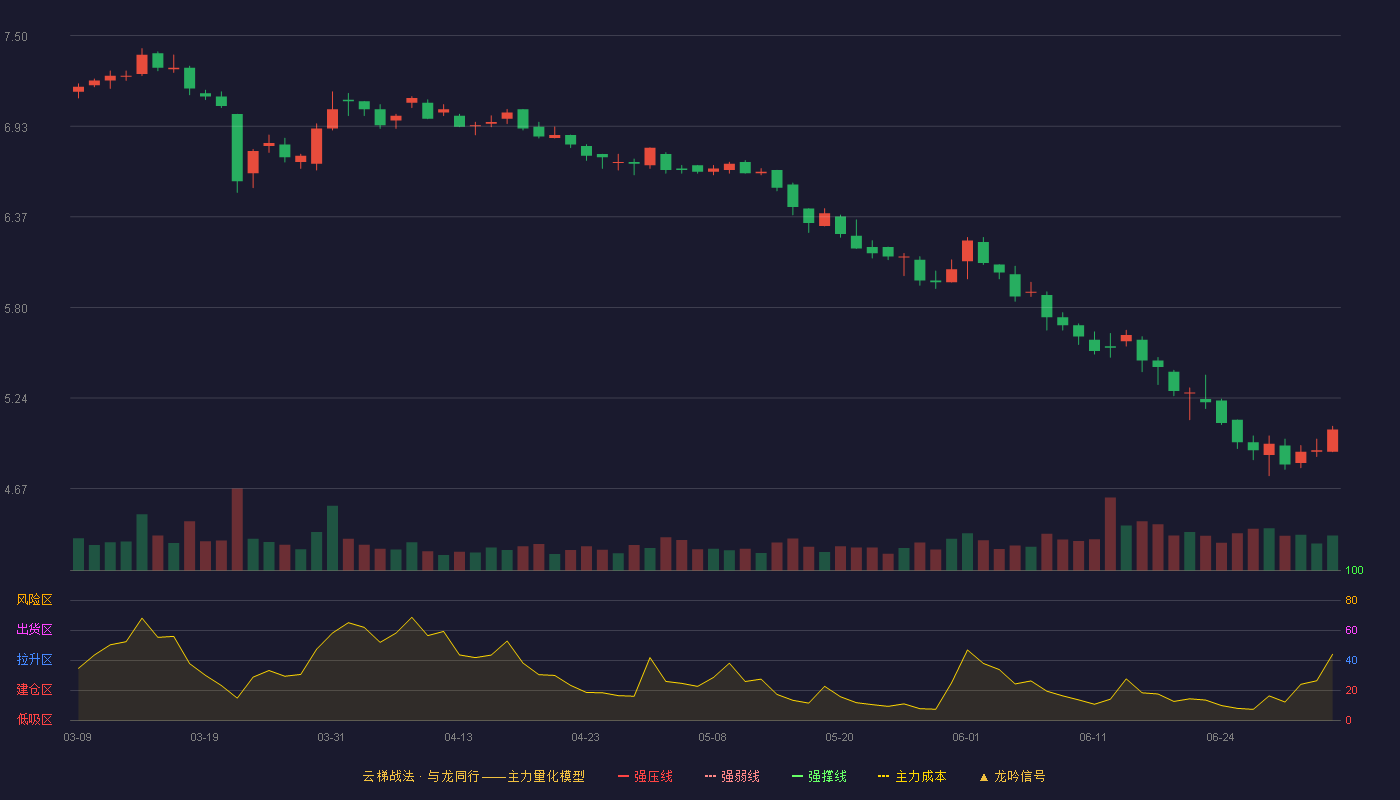Toggle the 主力成本 legend series
The height and width of the screenshot is (800, 1400).
912,776
